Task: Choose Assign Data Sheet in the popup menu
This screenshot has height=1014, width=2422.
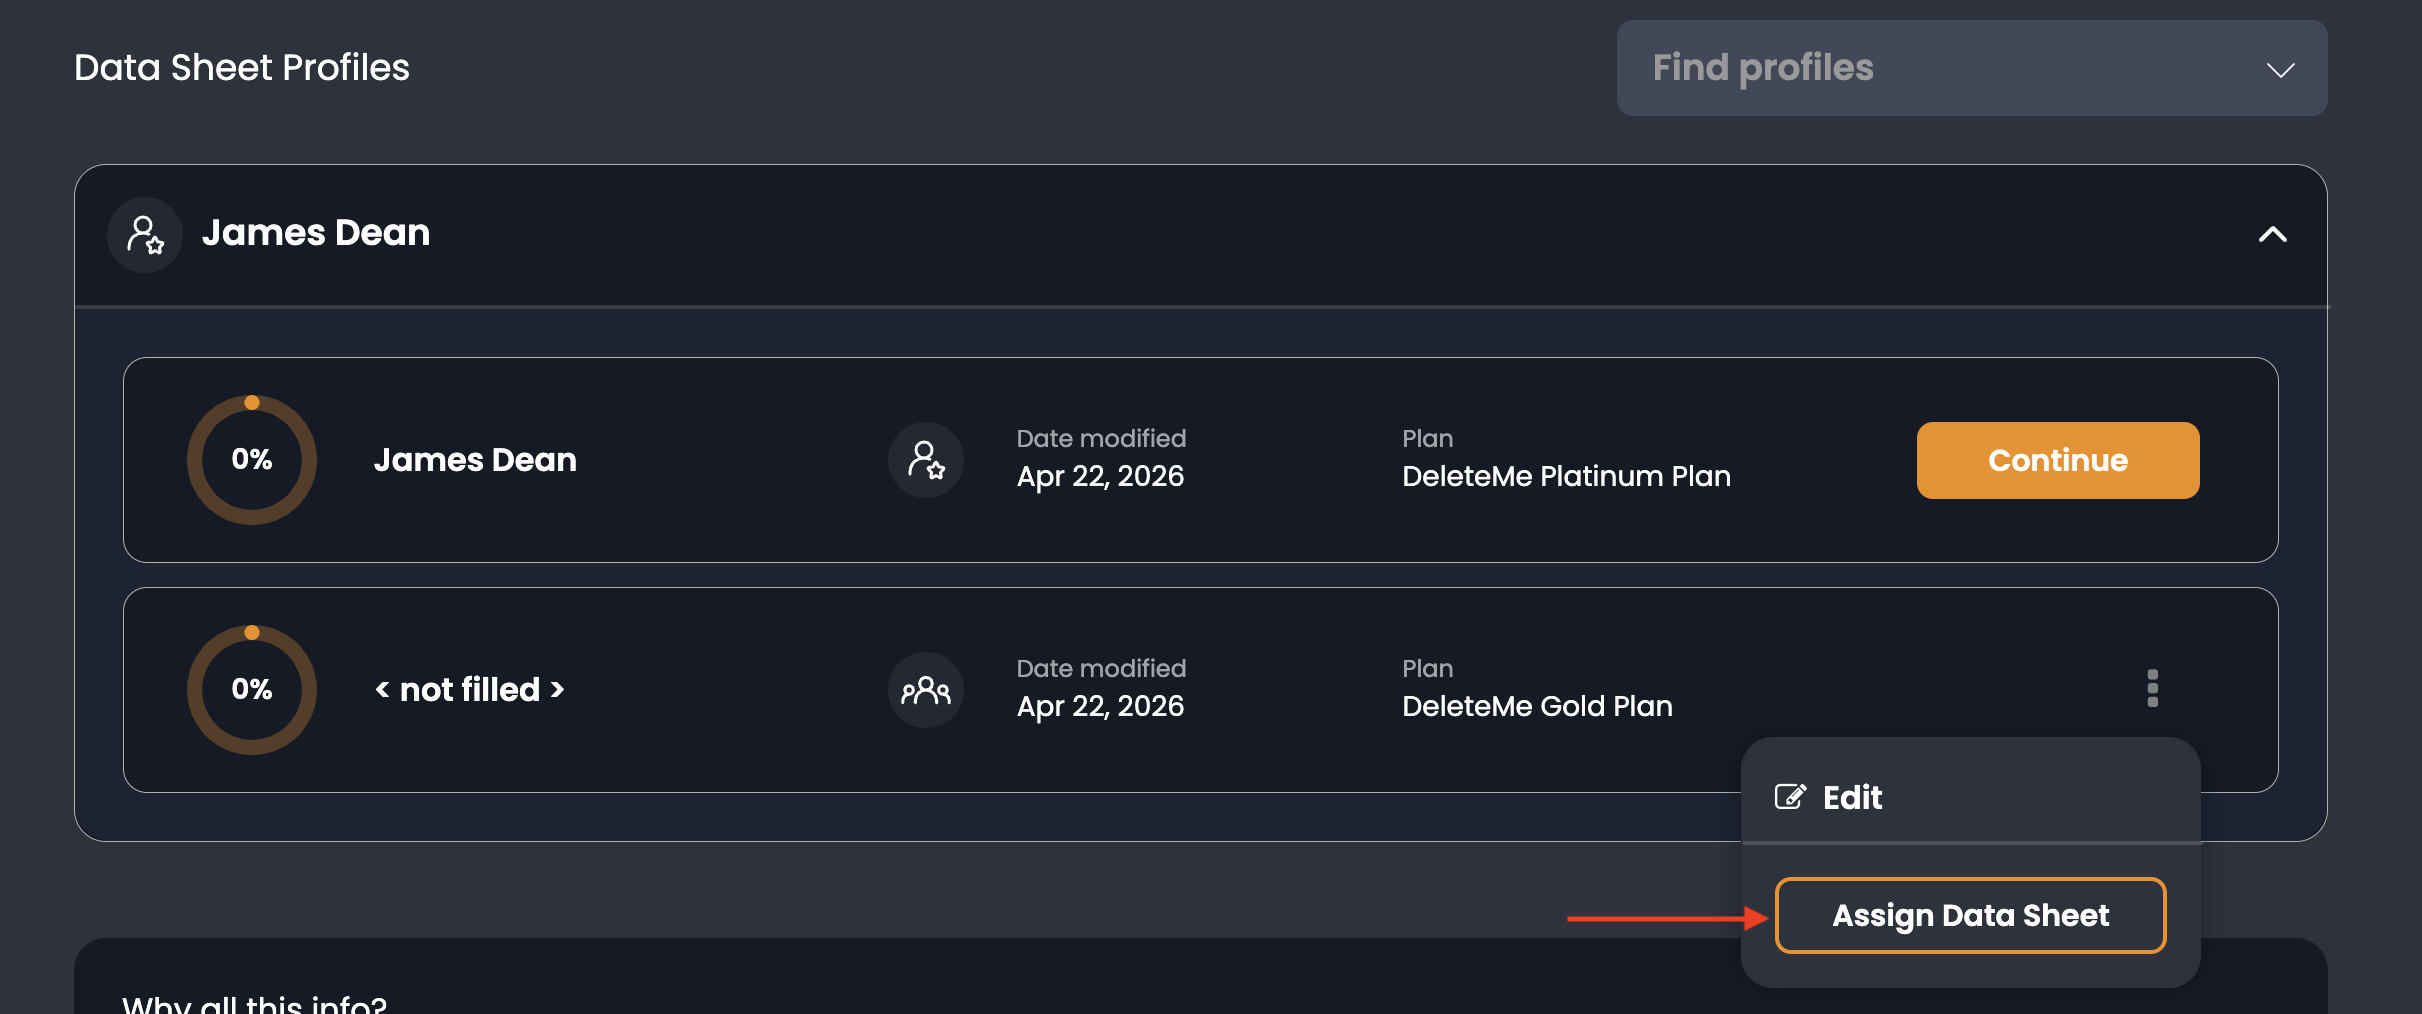Action: [1970, 915]
